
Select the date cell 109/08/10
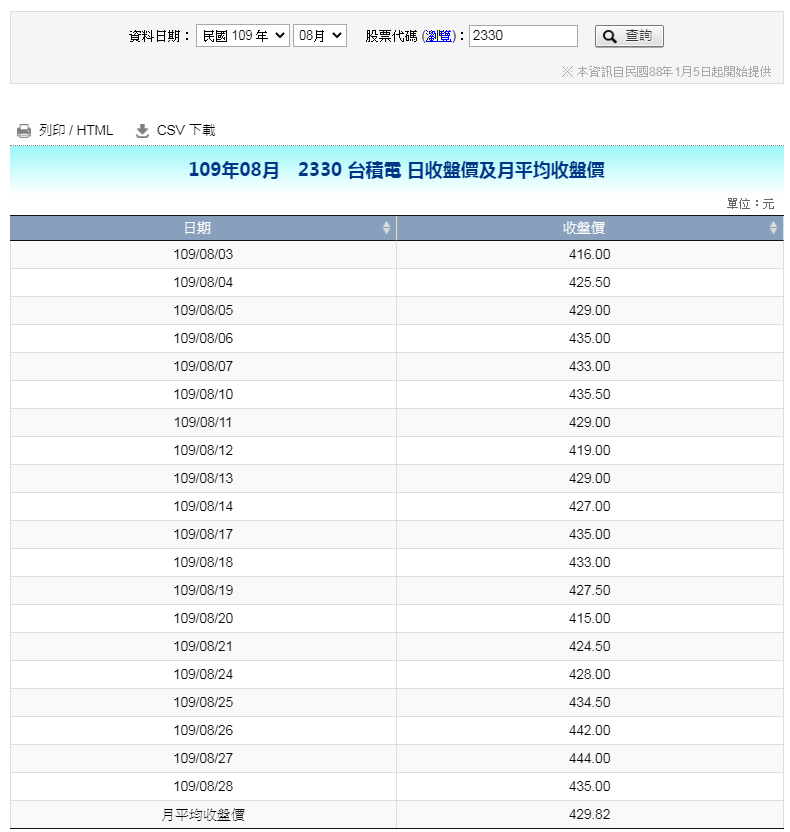coord(203,395)
